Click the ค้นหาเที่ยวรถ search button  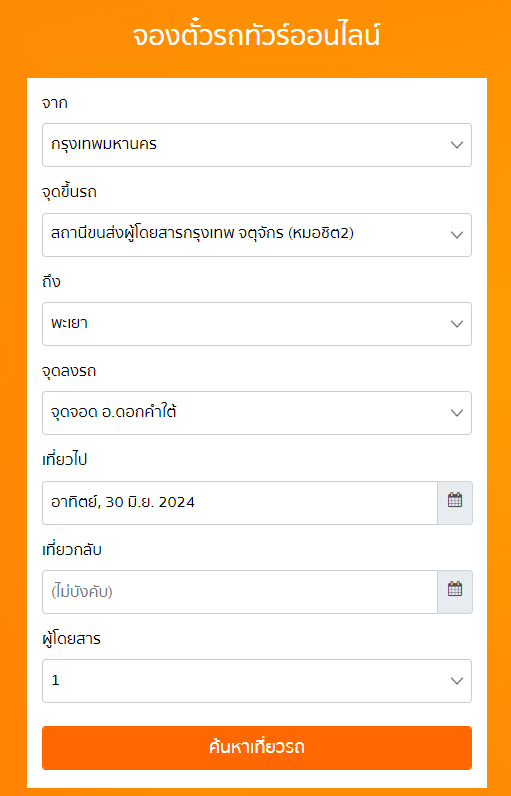(x=257, y=748)
